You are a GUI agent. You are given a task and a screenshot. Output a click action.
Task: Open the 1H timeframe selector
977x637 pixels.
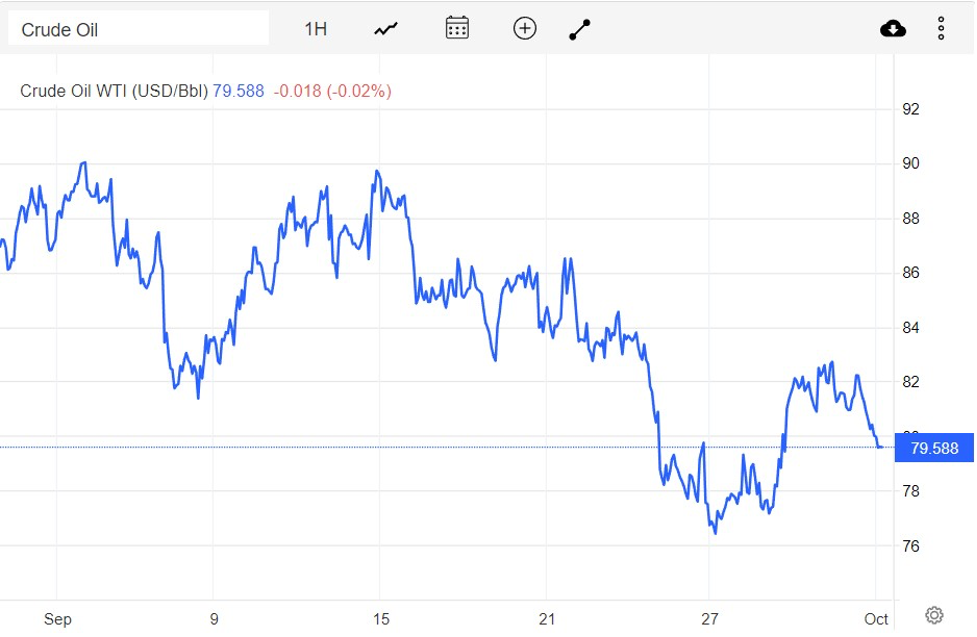[x=315, y=29]
